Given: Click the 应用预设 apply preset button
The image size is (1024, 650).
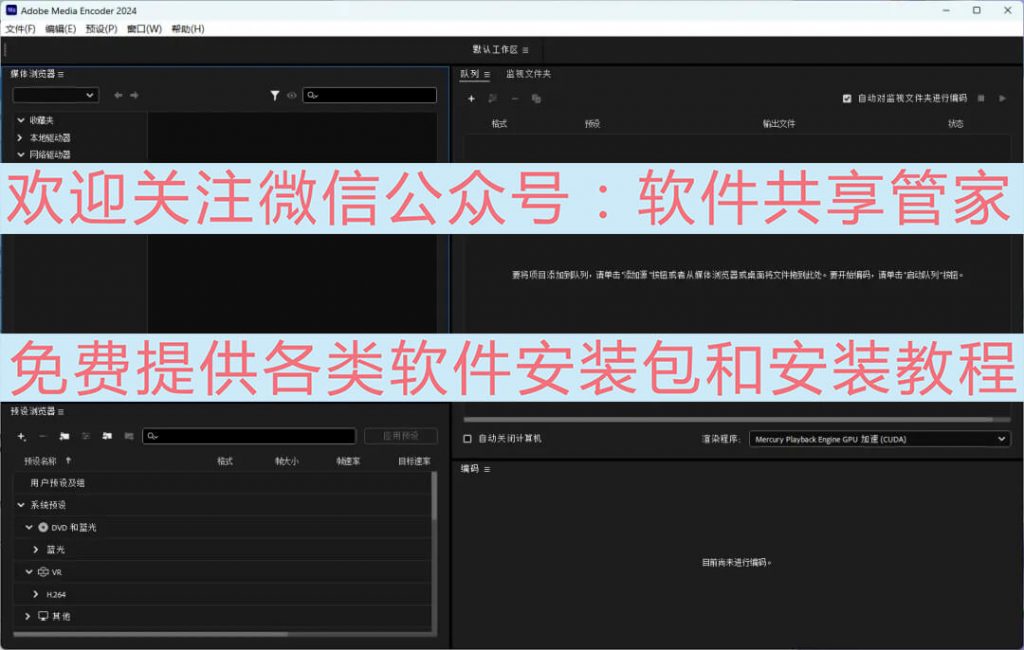Looking at the screenshot, I should coord(400,436).
